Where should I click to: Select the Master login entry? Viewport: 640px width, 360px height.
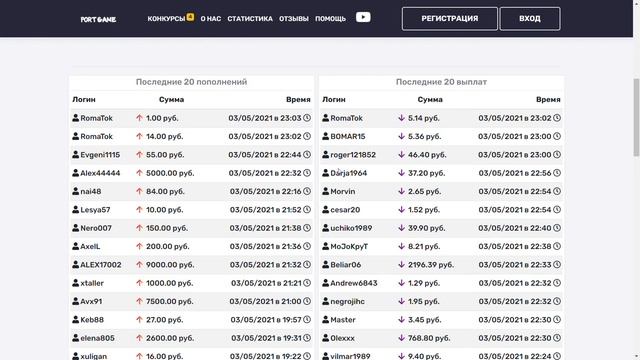tap(343, 320)
